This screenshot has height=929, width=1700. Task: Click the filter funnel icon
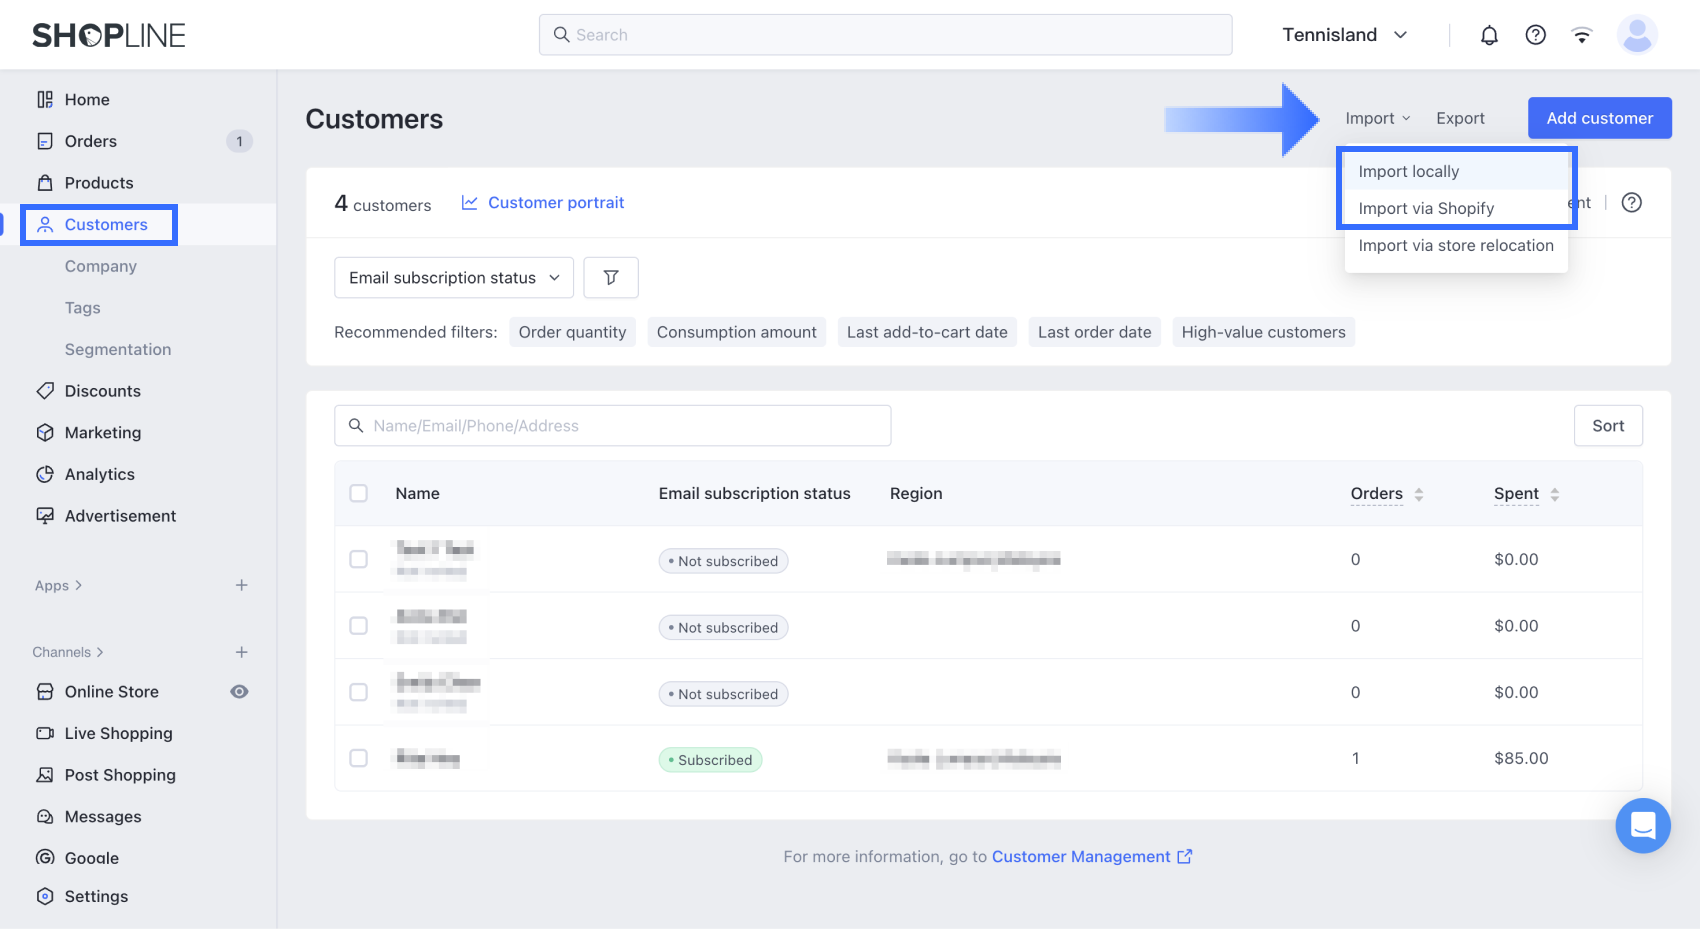(x=611, y=277)
